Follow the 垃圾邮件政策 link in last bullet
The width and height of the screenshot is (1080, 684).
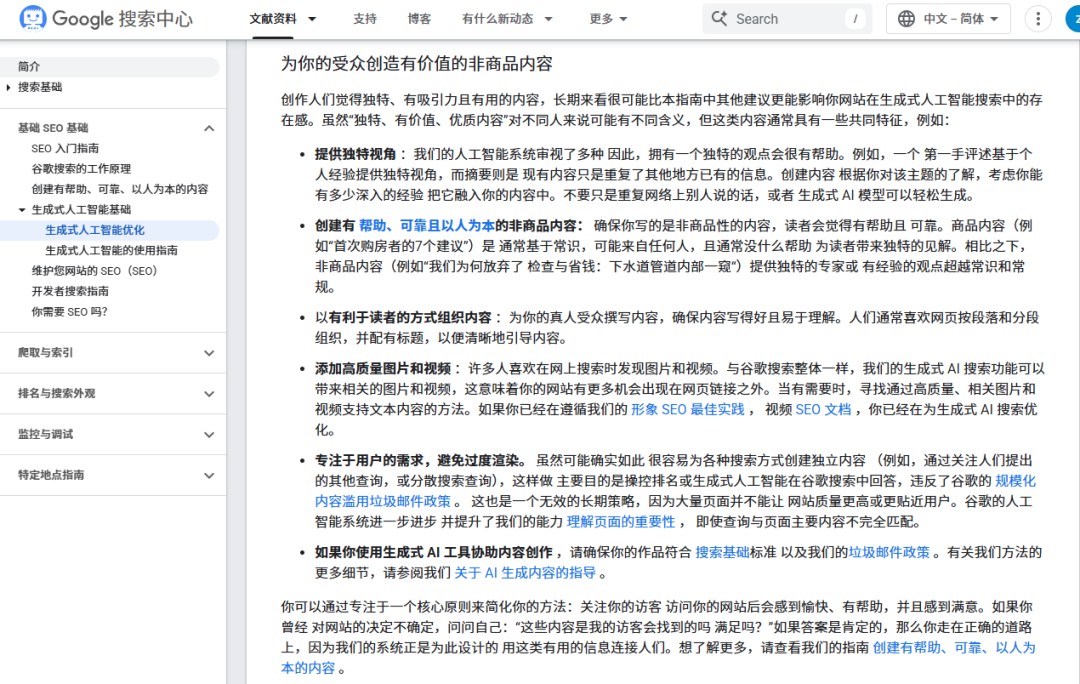pyautogui.click(x=889, y=552)
